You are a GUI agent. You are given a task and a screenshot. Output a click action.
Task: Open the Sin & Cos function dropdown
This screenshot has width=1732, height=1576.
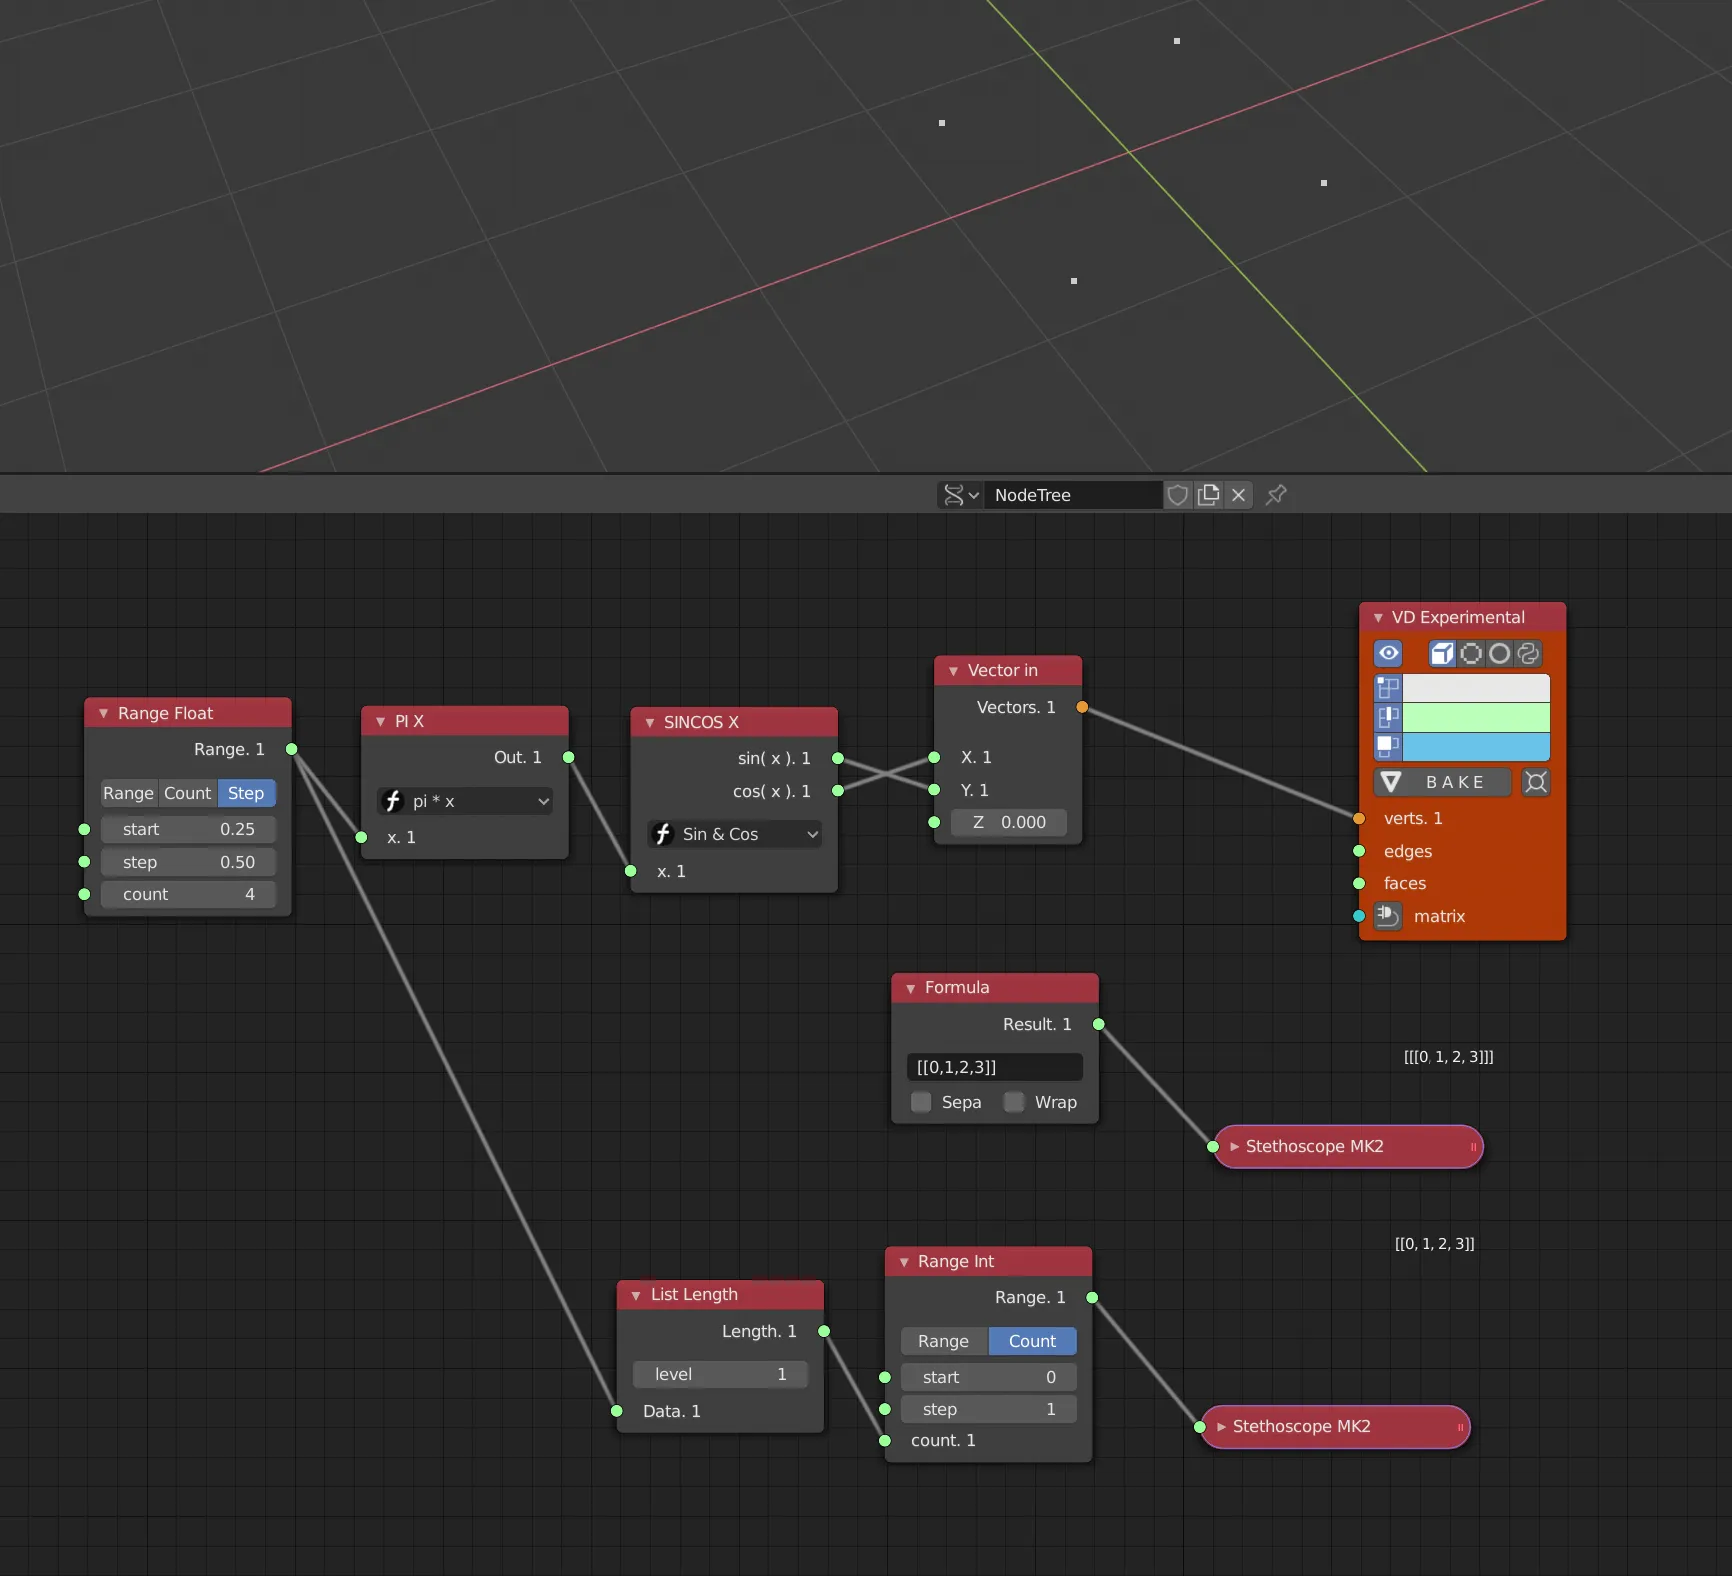735,834
